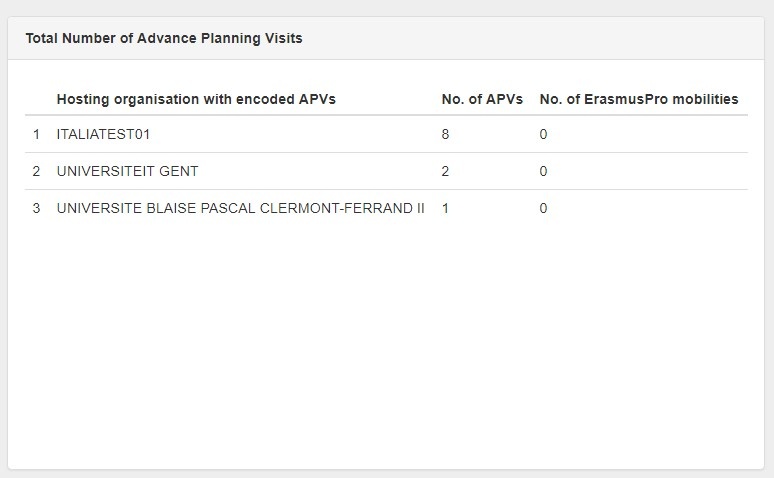The image size is (774, 478).
Task: Click the APV count 1 for Blaise Pascal
Action: tap(445, 208)
